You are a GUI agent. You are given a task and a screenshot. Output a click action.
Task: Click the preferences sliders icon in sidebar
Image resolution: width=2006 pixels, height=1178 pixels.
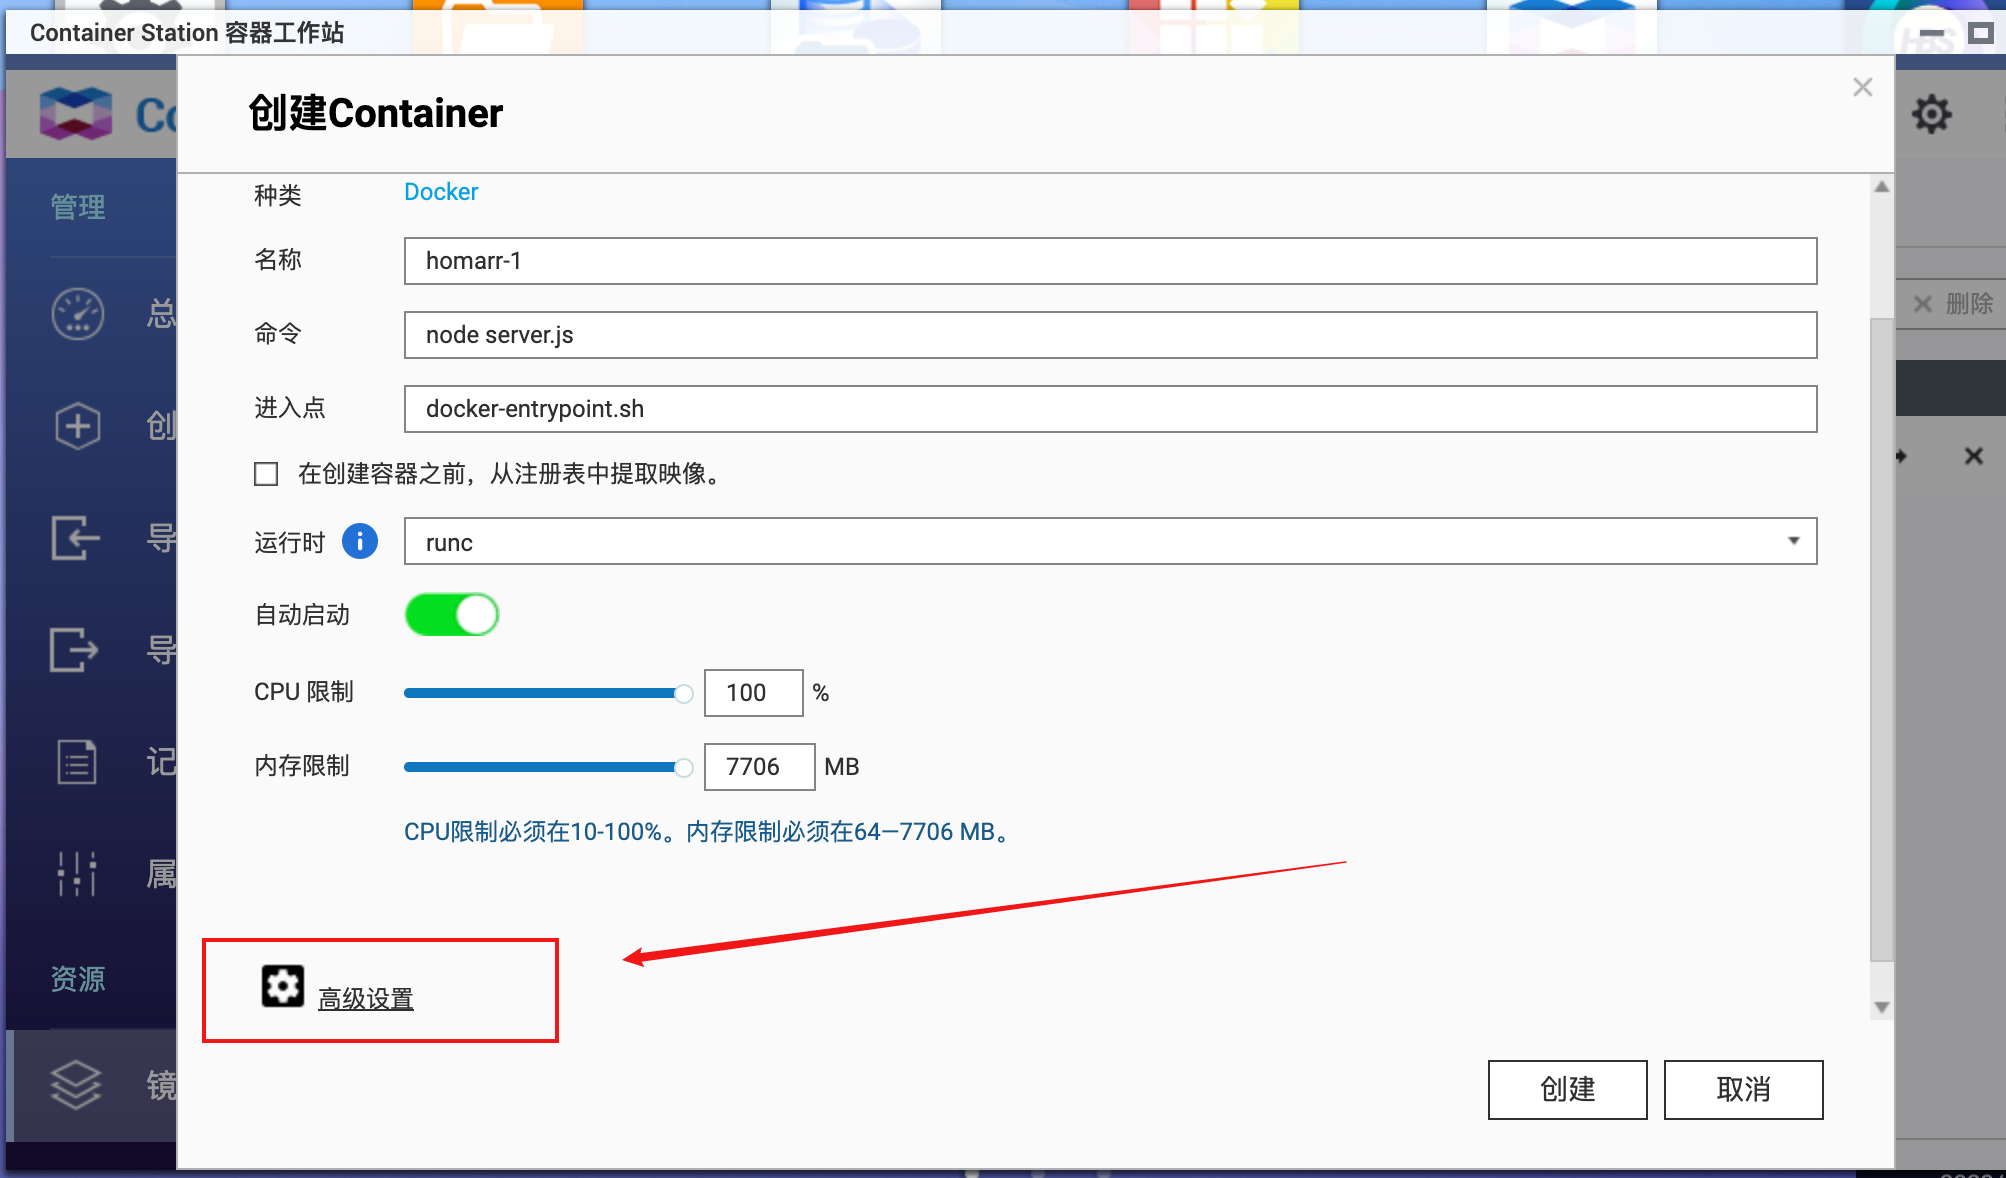point(77,874)
